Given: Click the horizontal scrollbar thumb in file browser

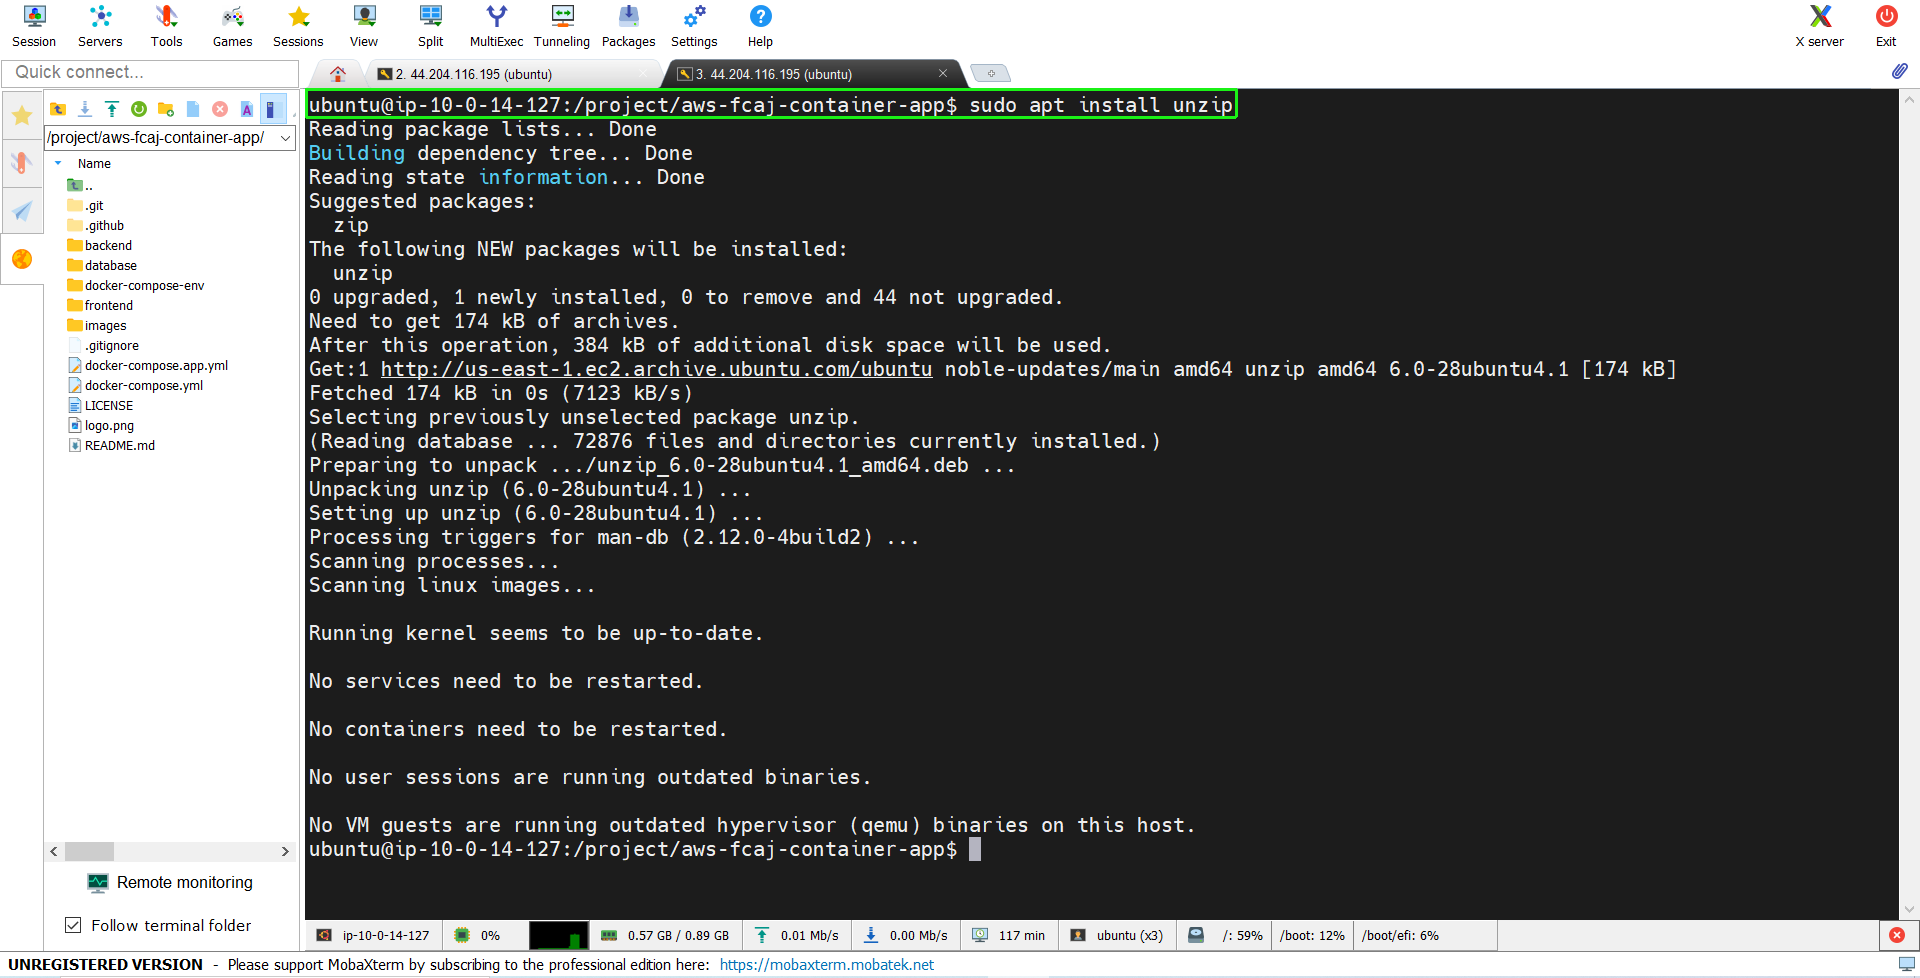Looking at the screenshot, I should point(89,851).
